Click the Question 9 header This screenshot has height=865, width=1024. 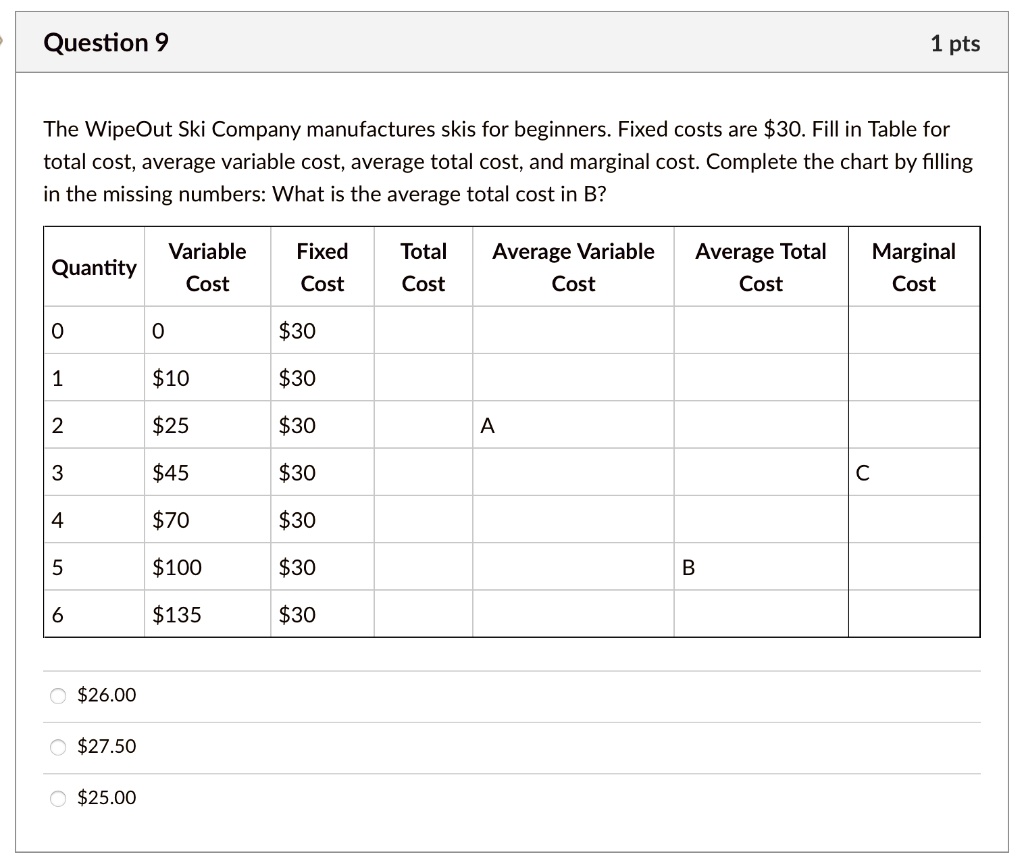(x=106, y=43)
